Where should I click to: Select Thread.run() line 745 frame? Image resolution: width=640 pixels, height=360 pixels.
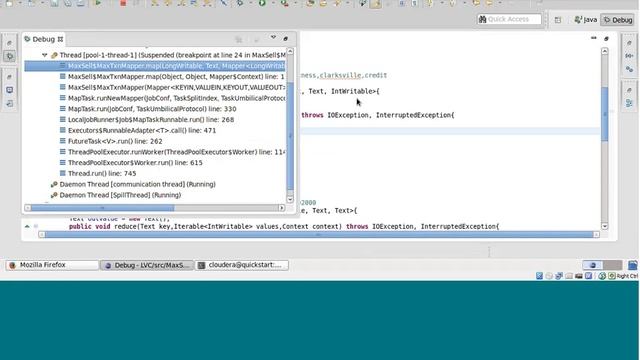98,173
